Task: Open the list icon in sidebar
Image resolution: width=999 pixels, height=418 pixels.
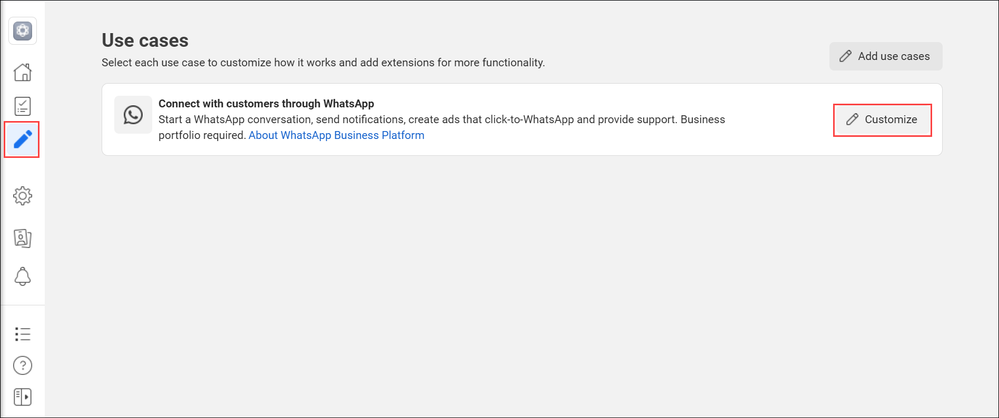Action: 22,334
